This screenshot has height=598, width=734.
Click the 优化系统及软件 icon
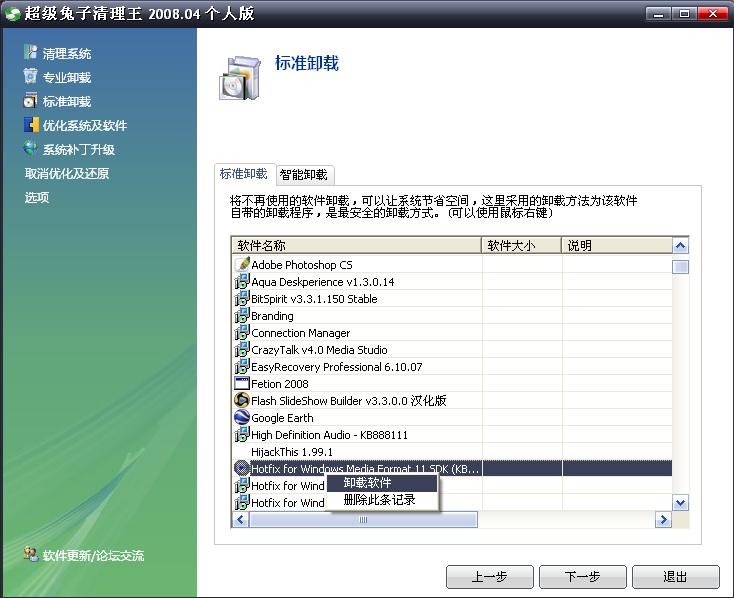click(31, 125)
